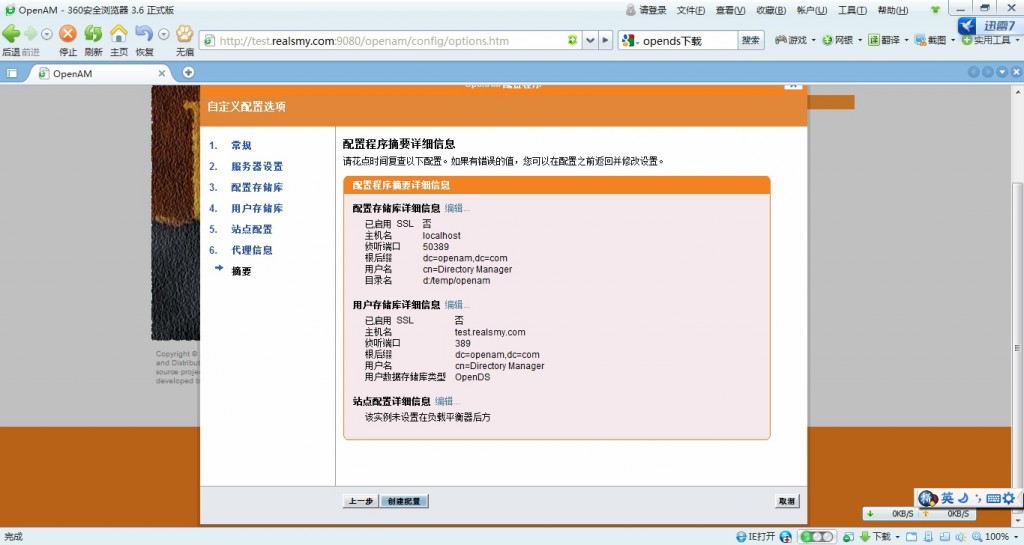Click the IME moon icon

(963, 498)
